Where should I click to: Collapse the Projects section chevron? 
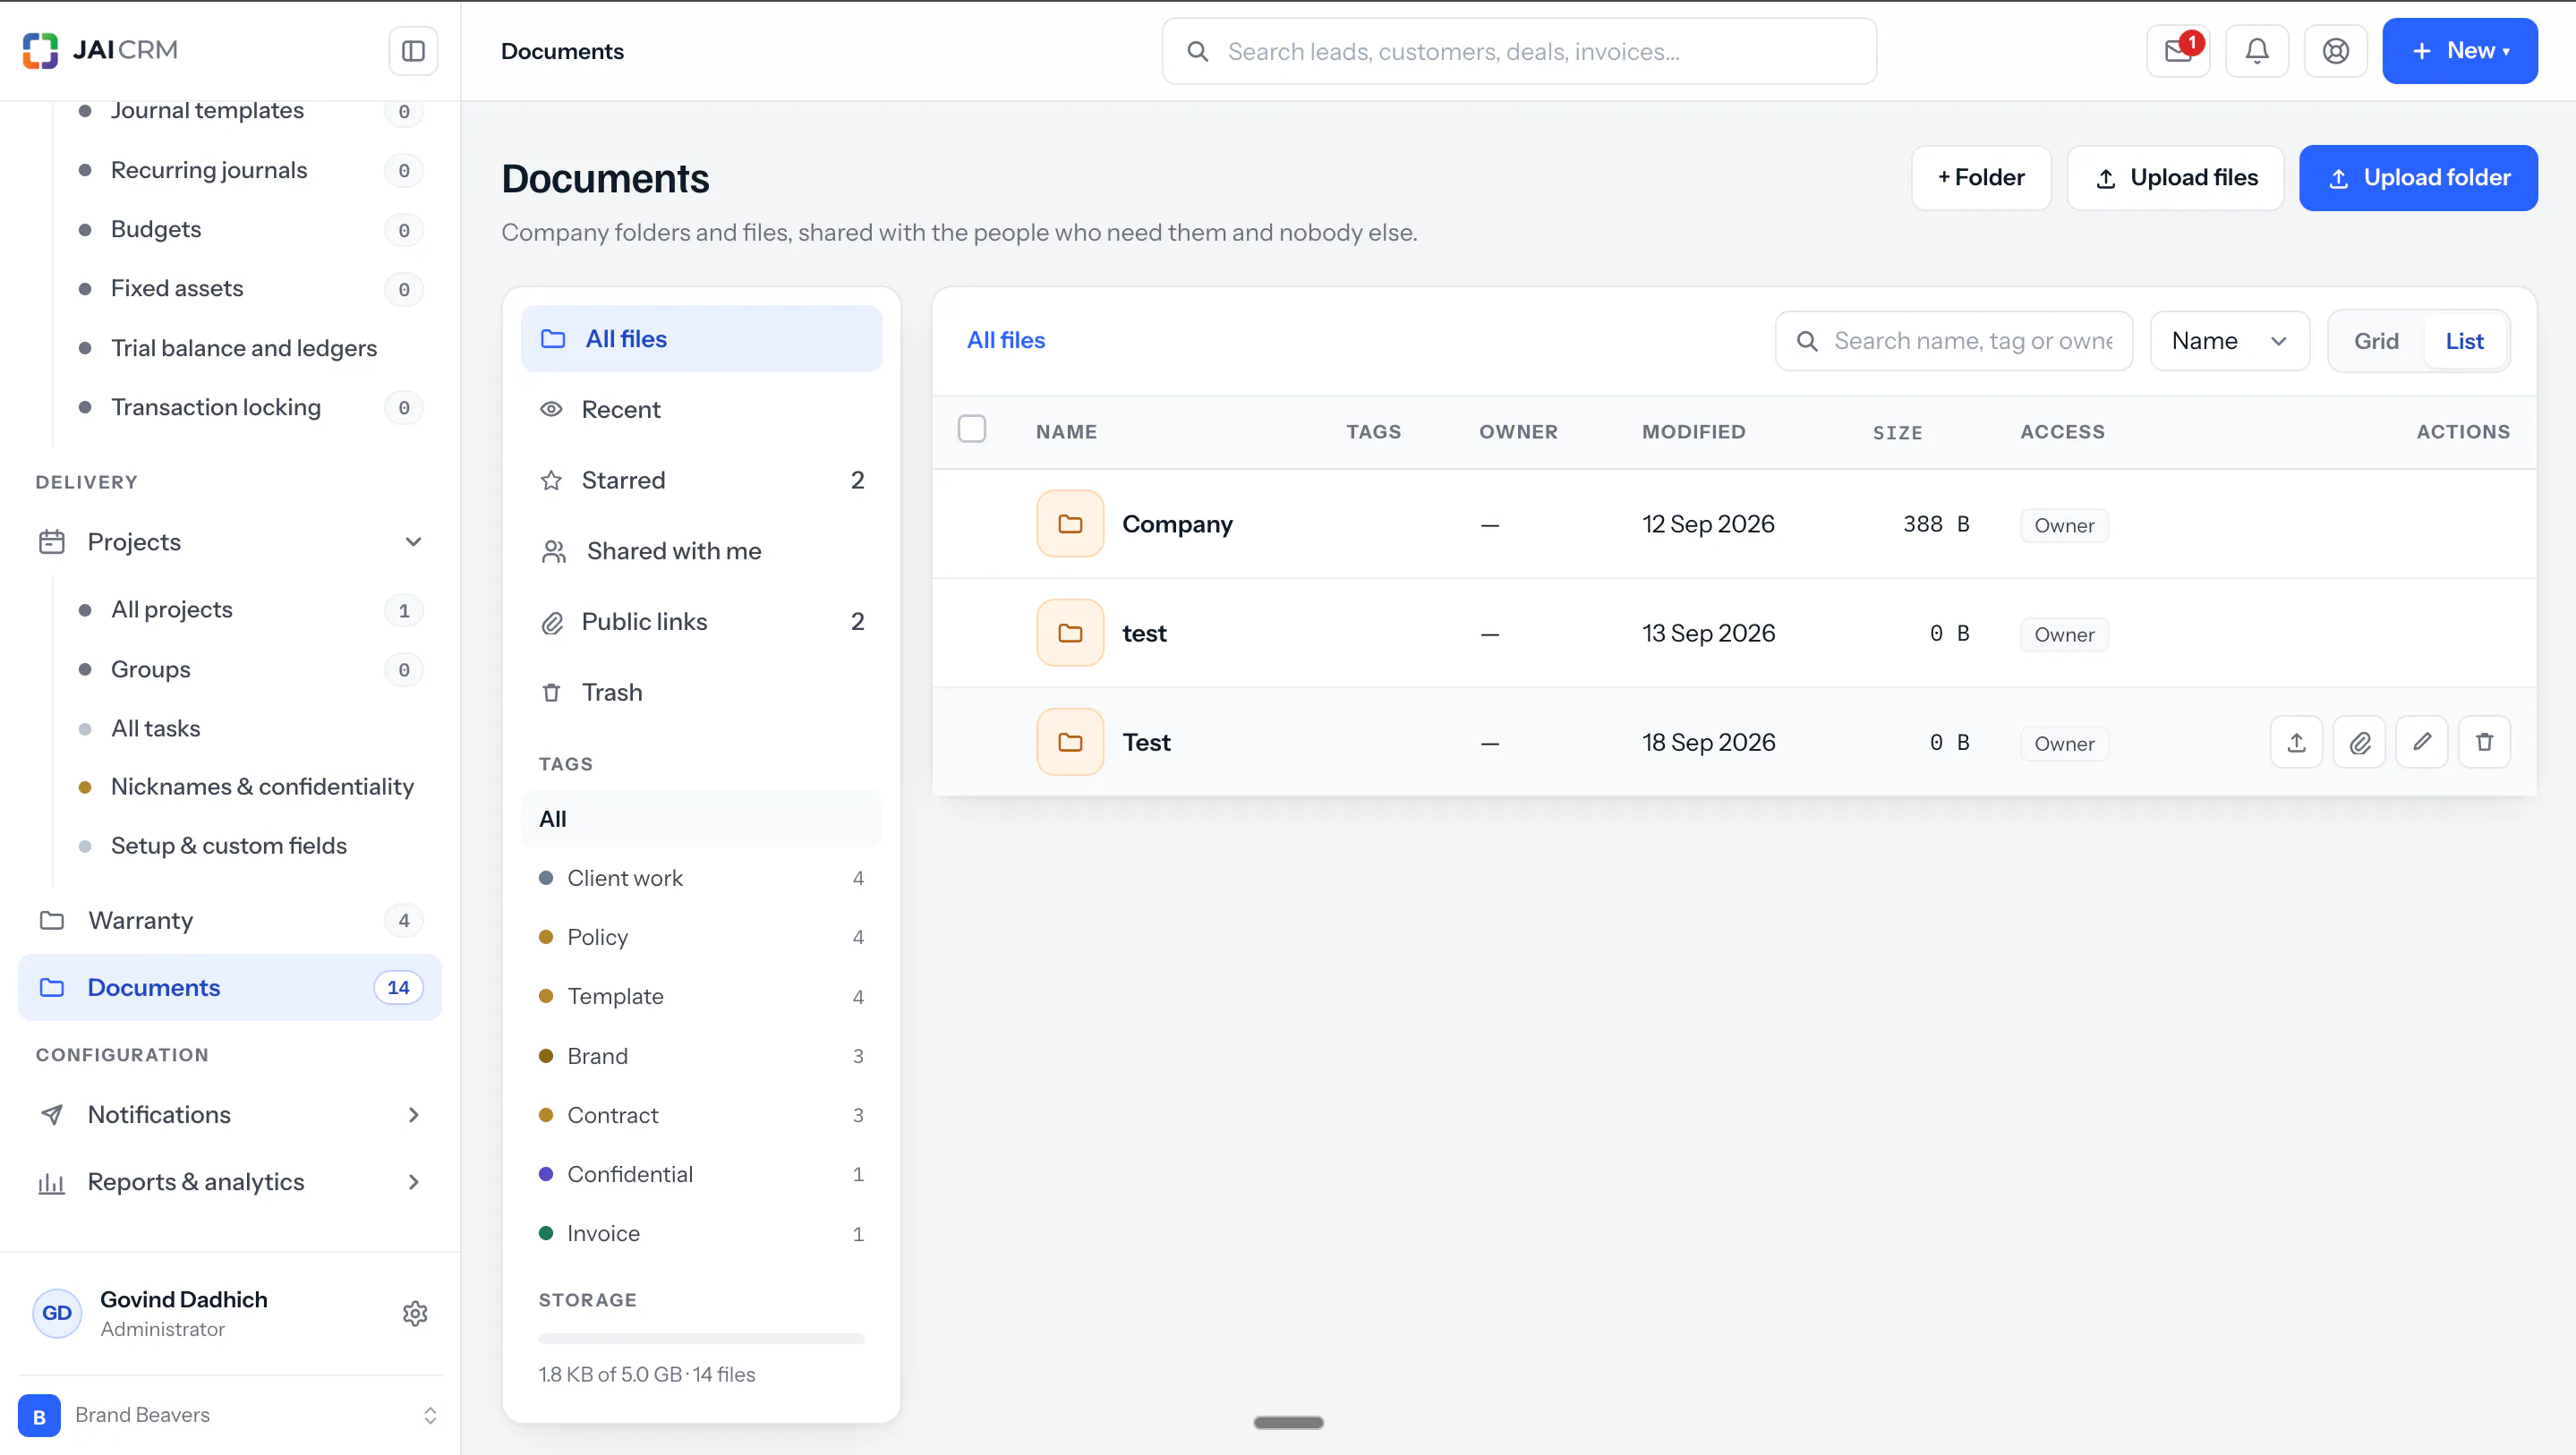413,542
